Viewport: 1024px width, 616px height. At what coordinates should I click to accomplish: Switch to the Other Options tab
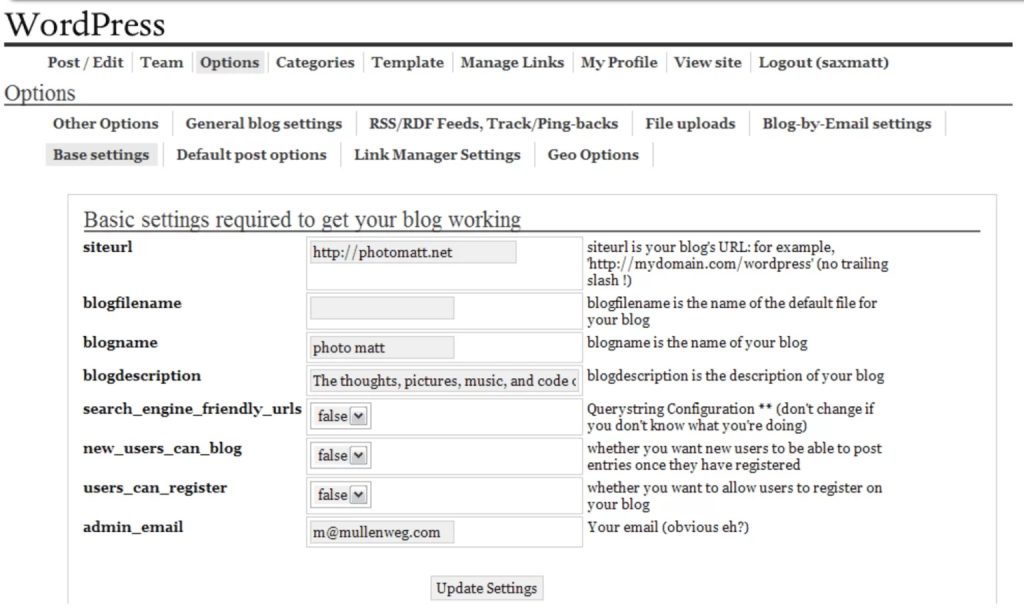coord(105,124)
